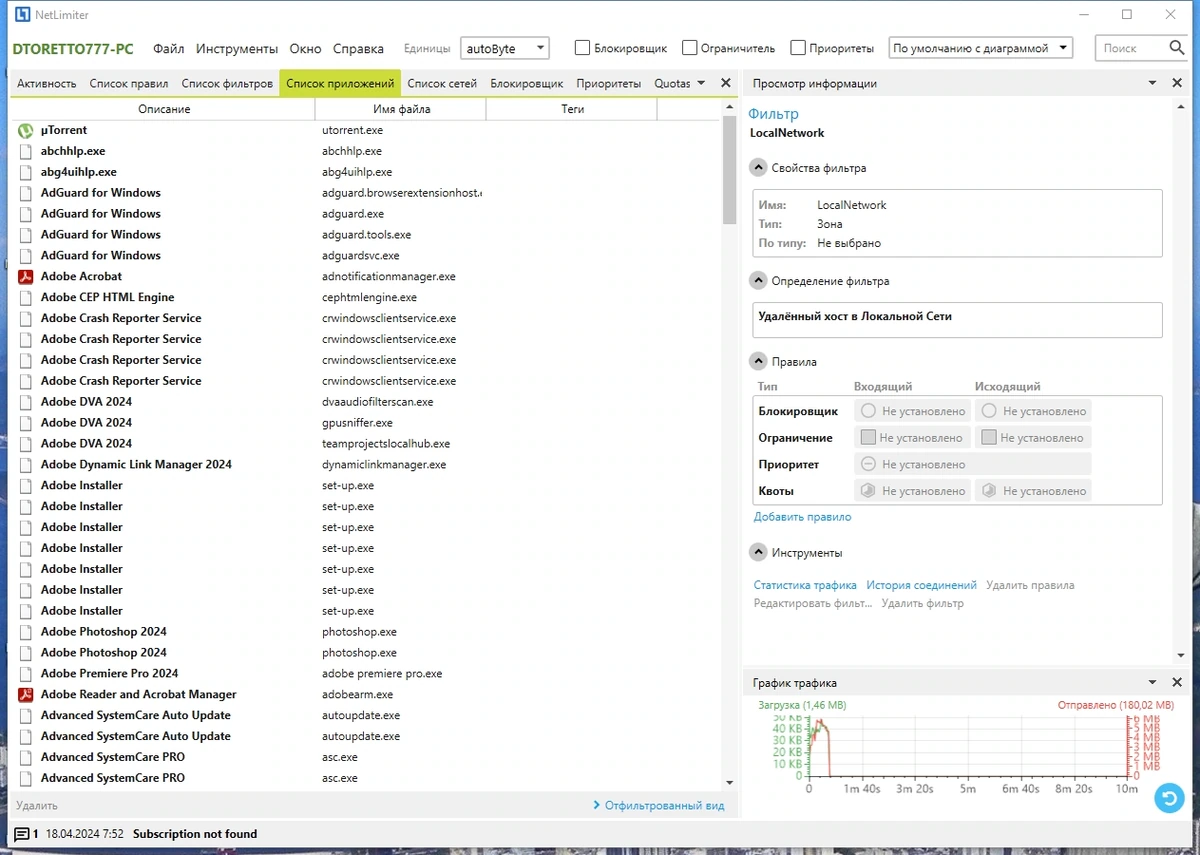This screenshot has width=1200, height=855.
Task: Close the Просмотр информации panel
Action: pos(1177,83)
